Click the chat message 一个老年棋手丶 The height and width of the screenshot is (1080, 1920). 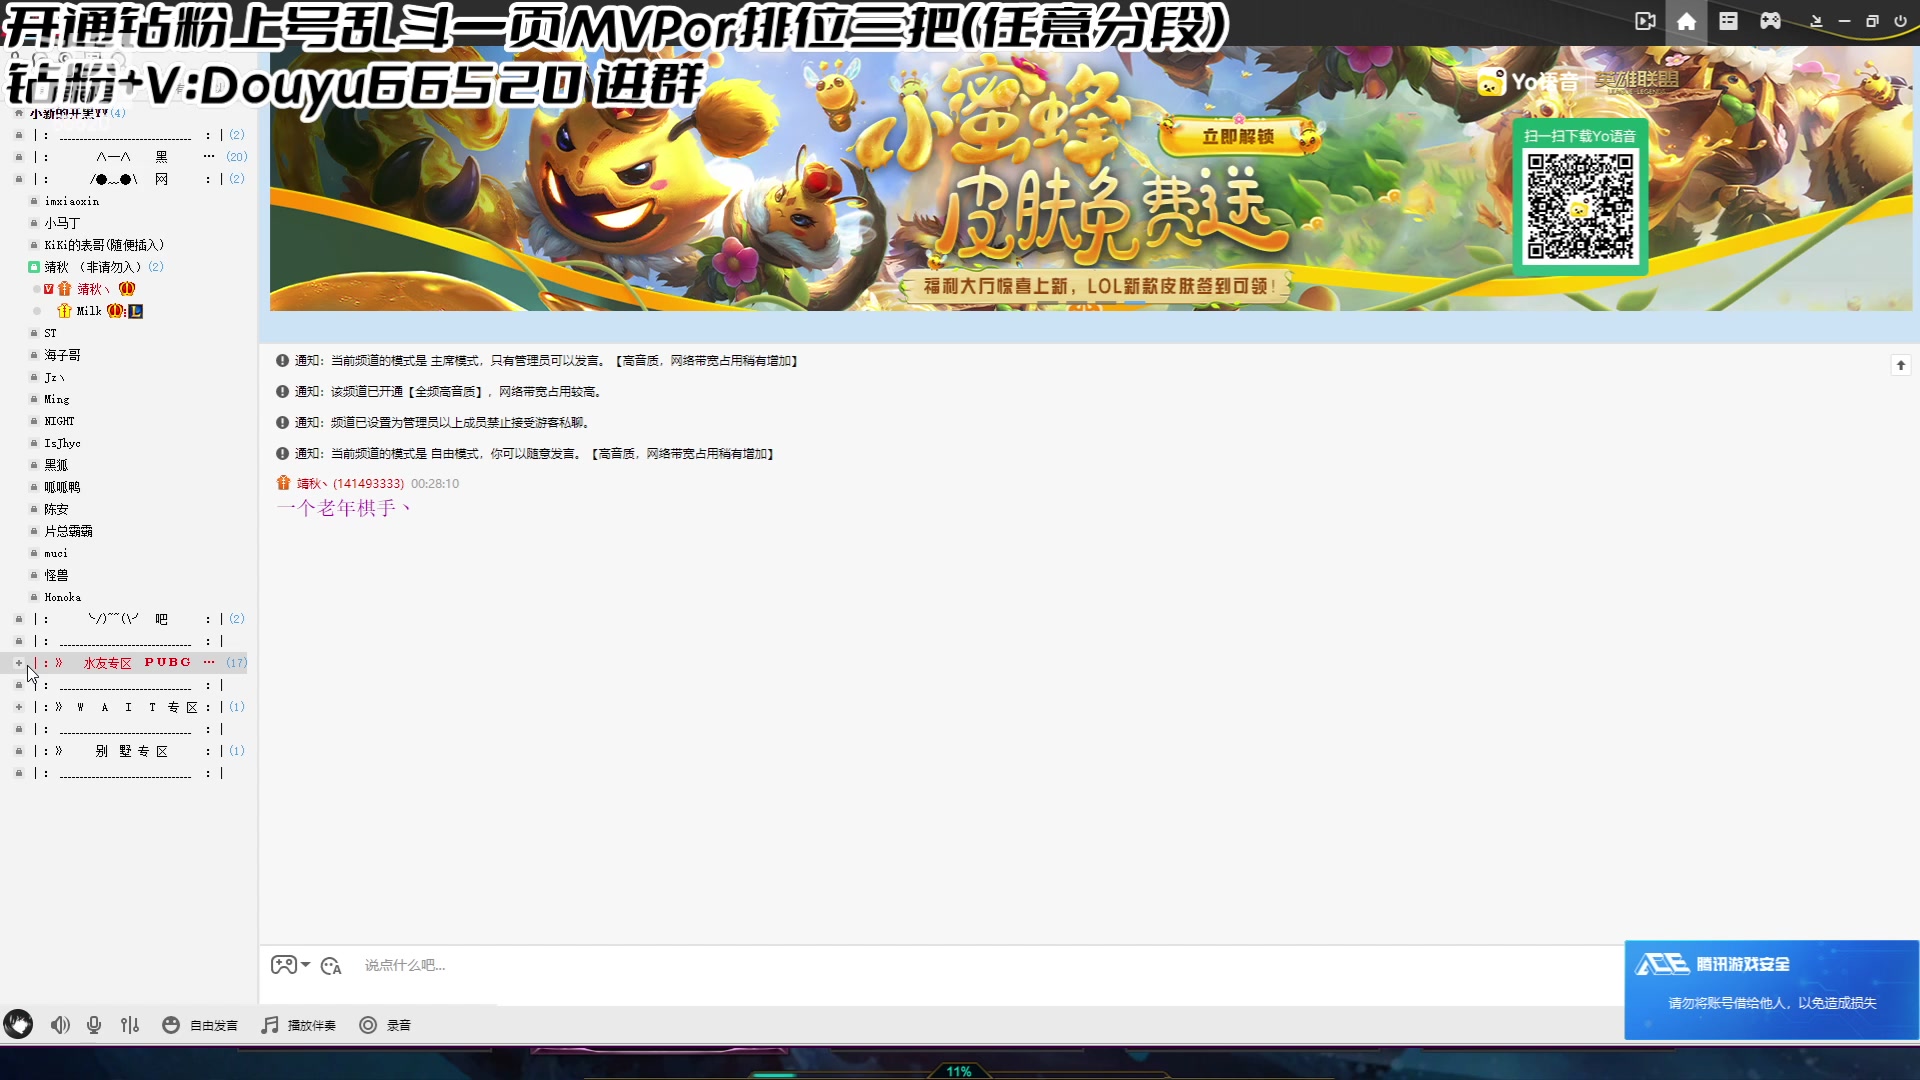tap(344, 508)
